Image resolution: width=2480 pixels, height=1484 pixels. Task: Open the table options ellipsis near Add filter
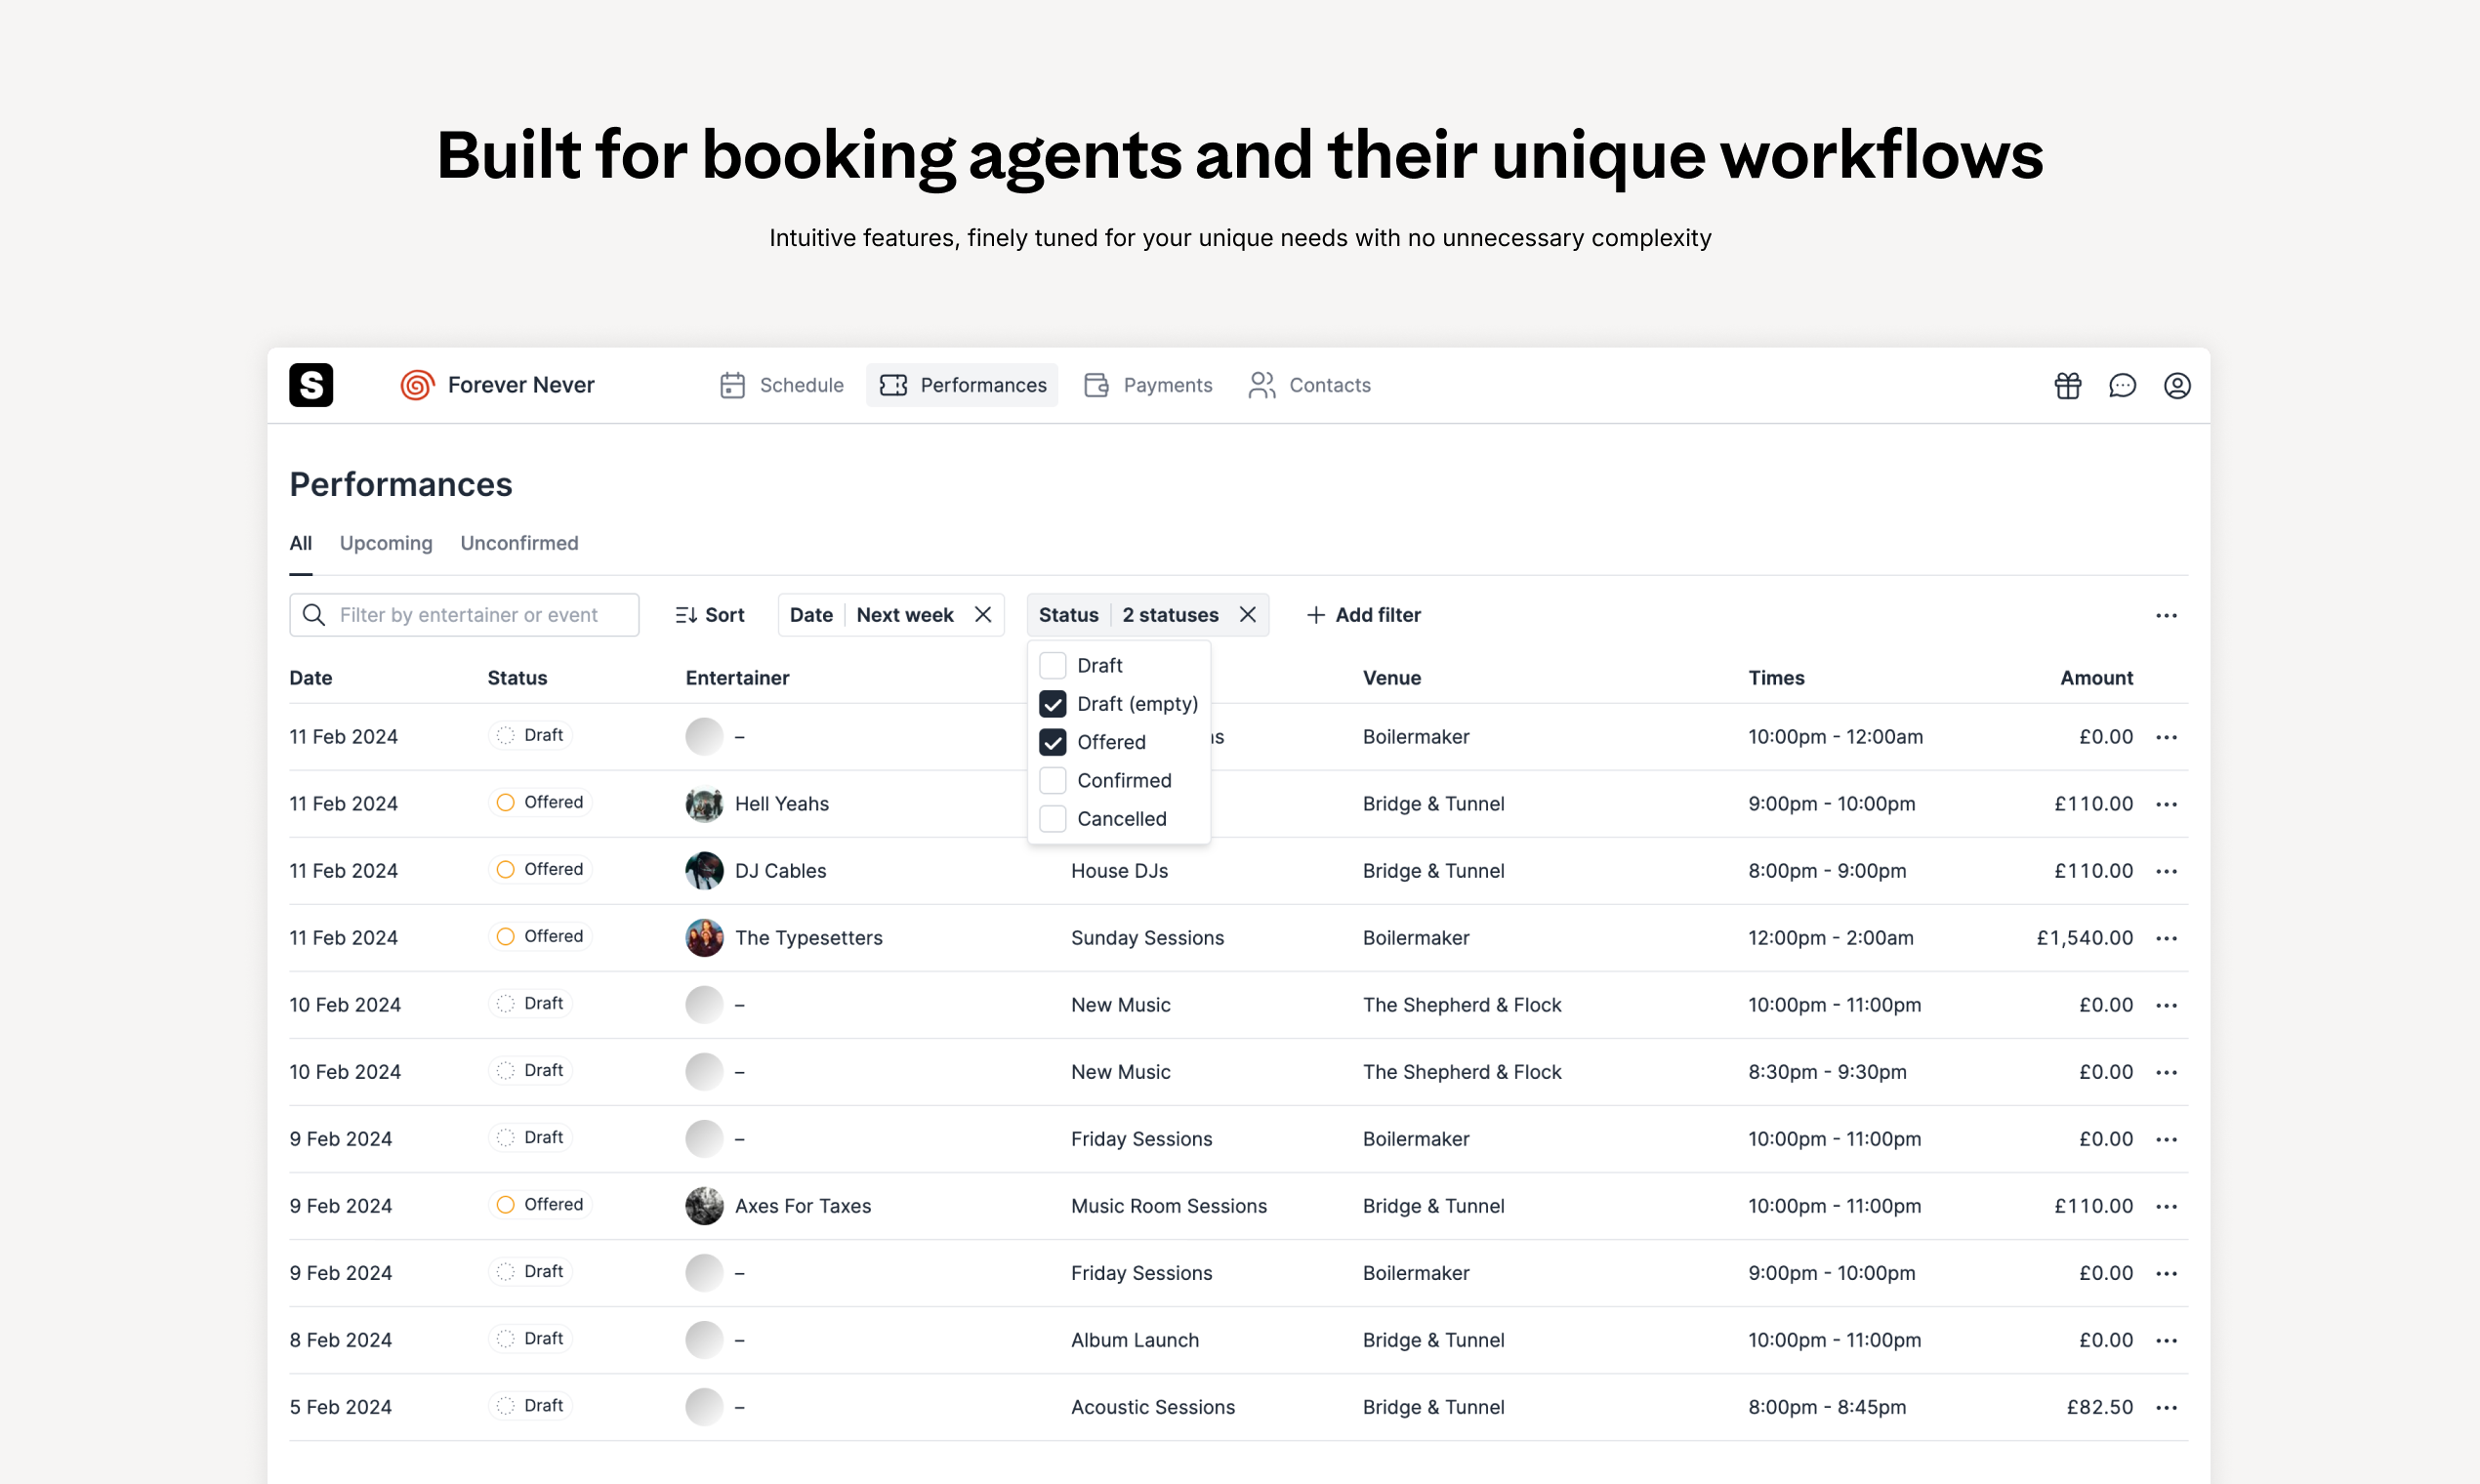pos(2166,615)
